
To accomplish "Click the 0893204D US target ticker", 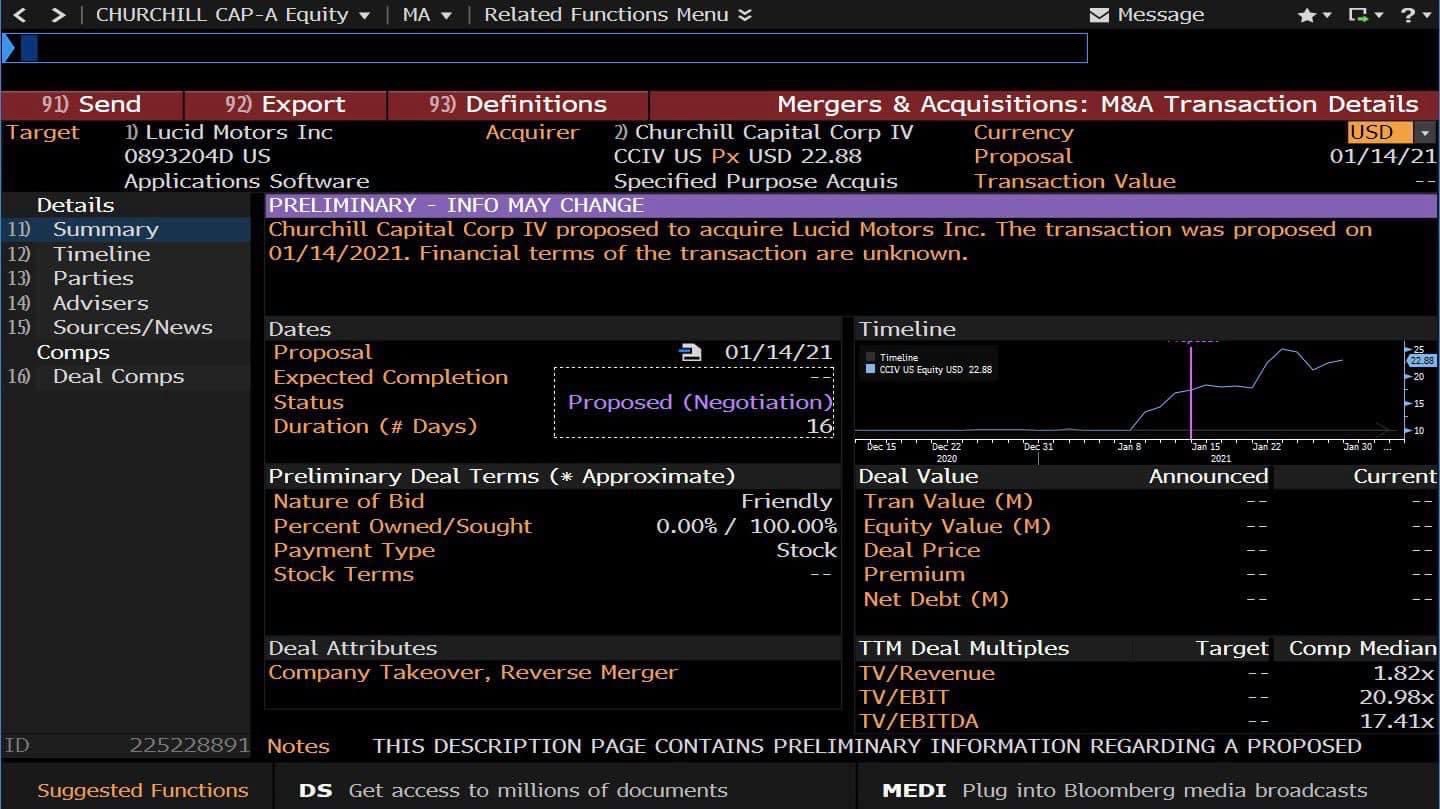I will 197,156.
